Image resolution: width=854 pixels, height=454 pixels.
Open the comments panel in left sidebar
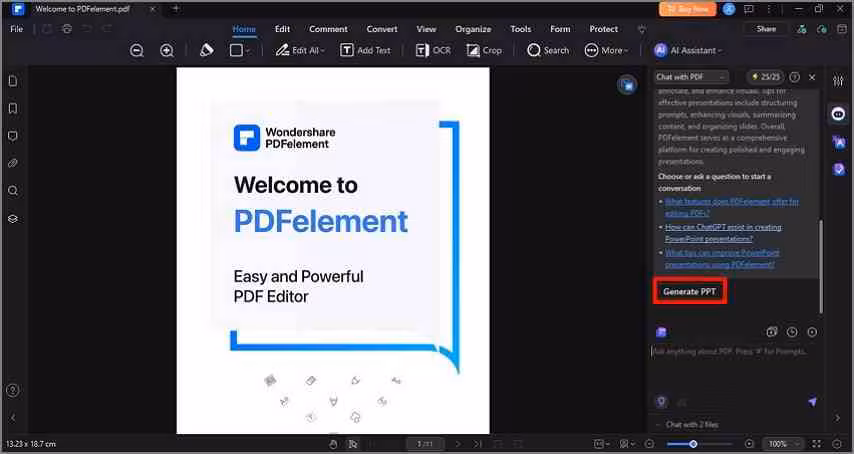click(x=13, y=136)
